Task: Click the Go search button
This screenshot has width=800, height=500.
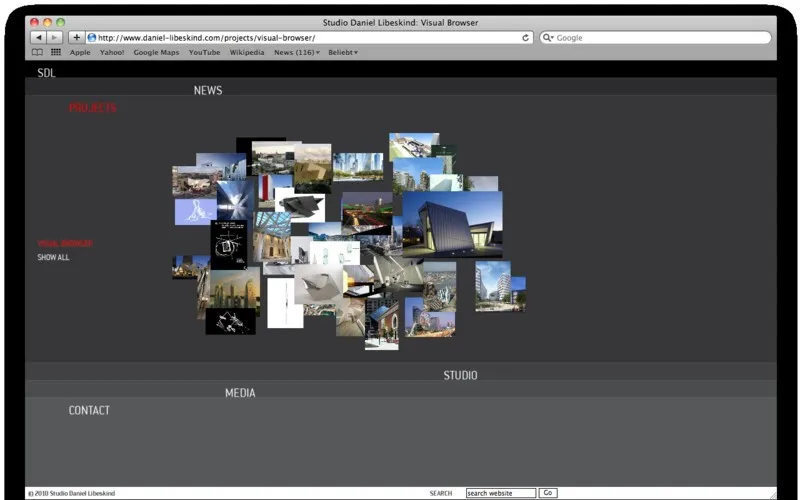Action: pos(548,493)
